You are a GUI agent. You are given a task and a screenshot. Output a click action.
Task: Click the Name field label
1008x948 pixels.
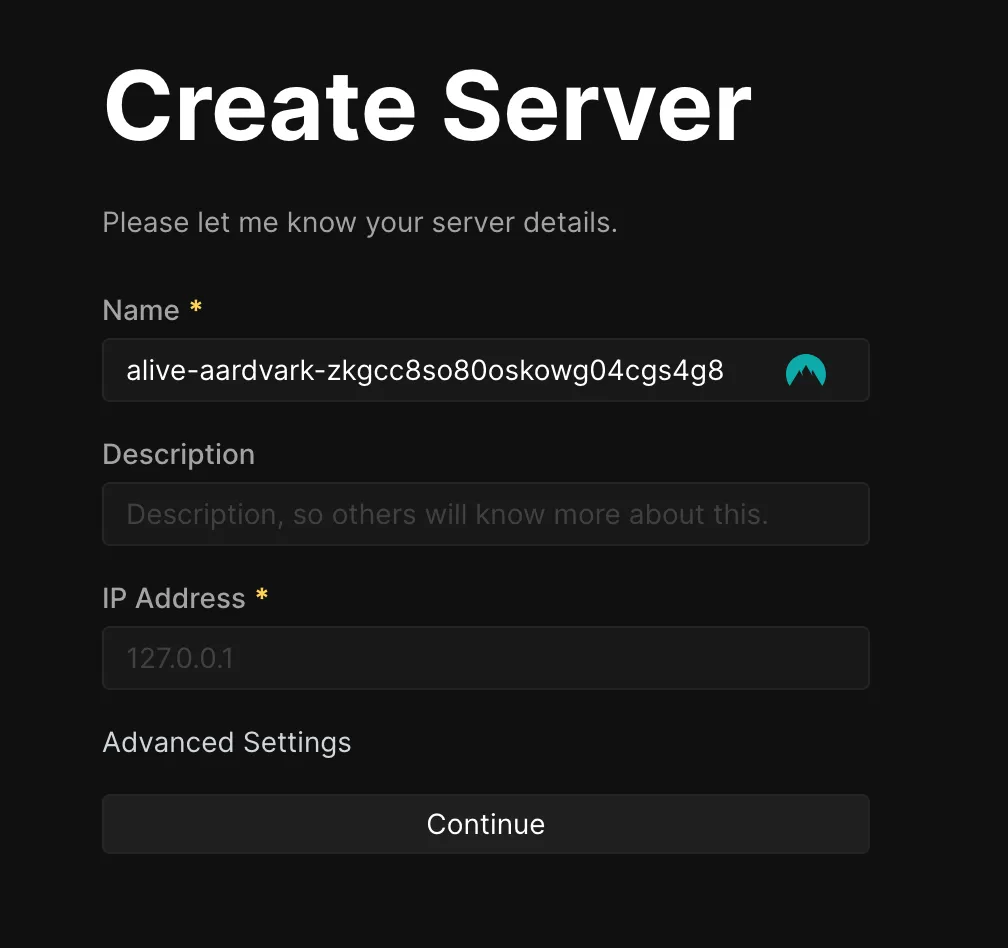point(141,310)
